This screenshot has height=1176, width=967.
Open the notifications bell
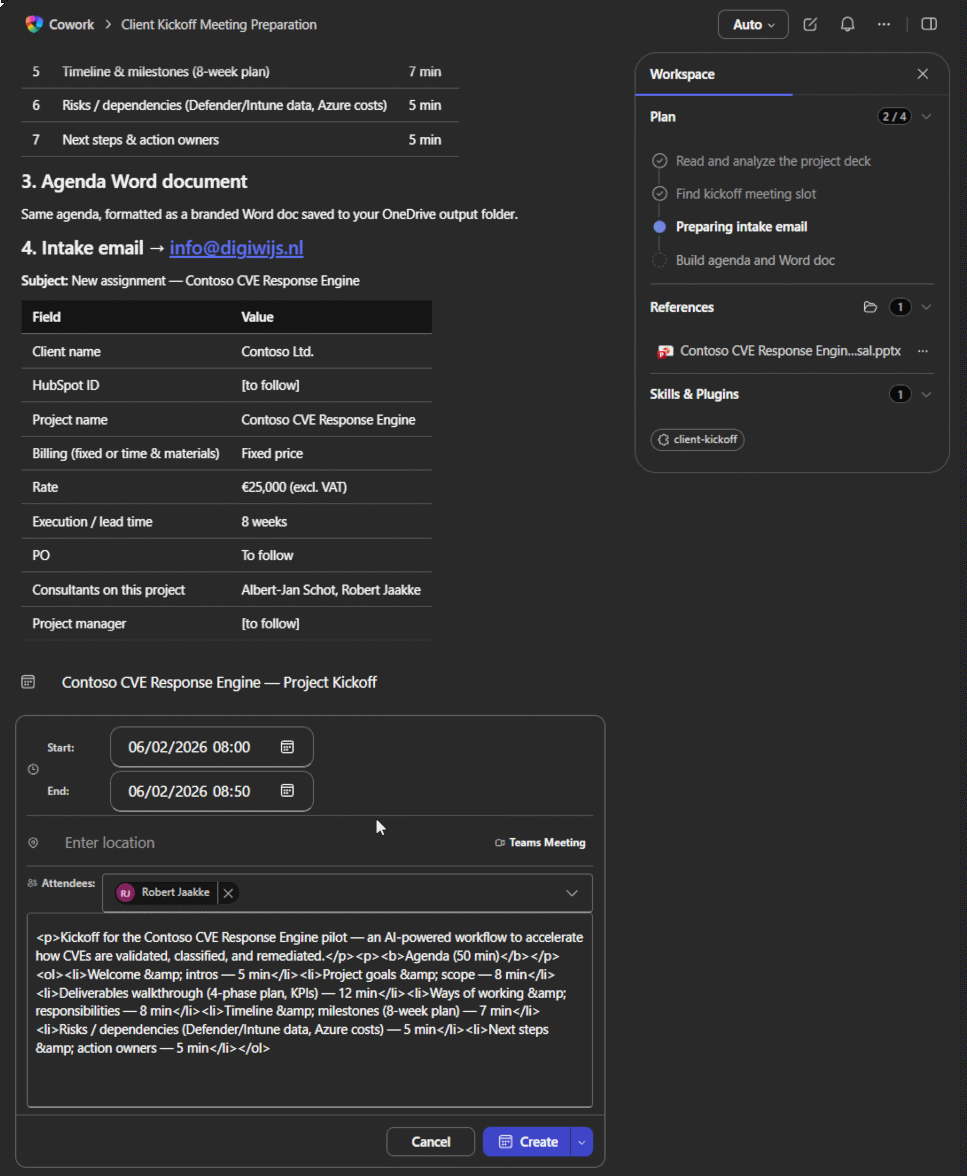click(847, 25)
